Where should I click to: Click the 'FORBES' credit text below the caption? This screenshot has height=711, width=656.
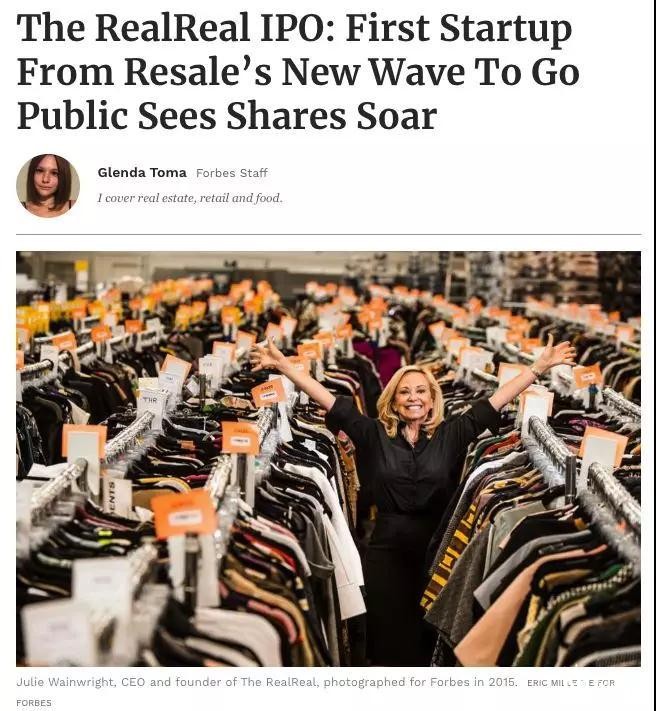34,703
